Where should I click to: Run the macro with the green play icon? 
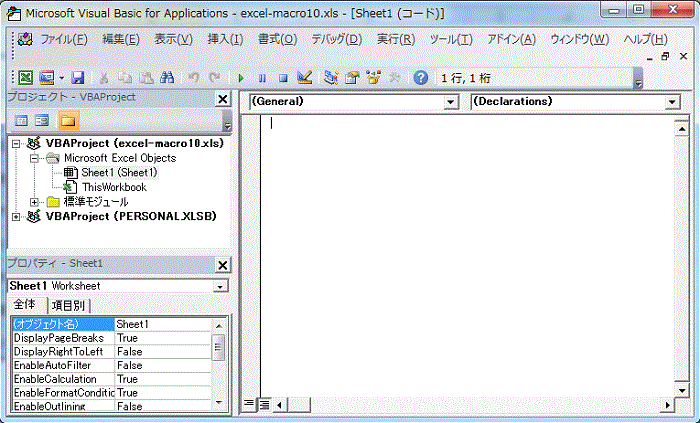coord(241,77)
